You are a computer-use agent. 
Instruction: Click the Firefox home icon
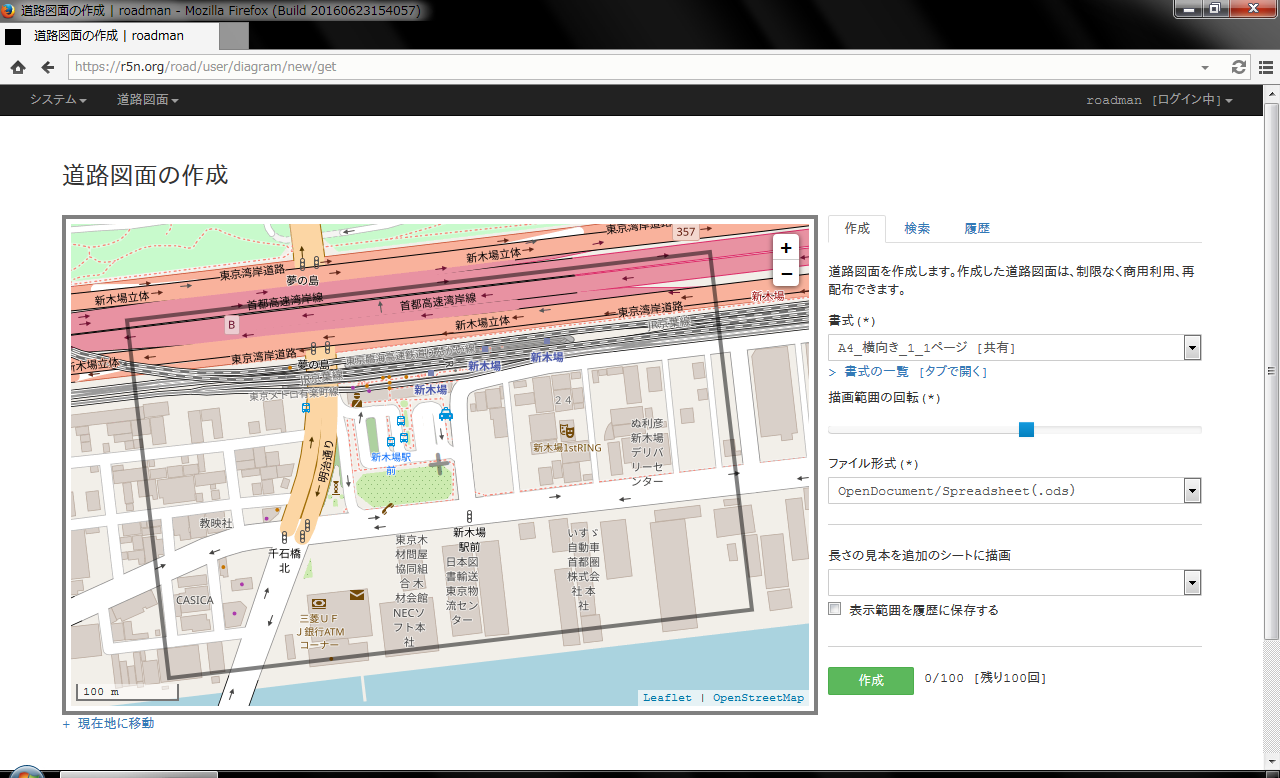point(18,67)
